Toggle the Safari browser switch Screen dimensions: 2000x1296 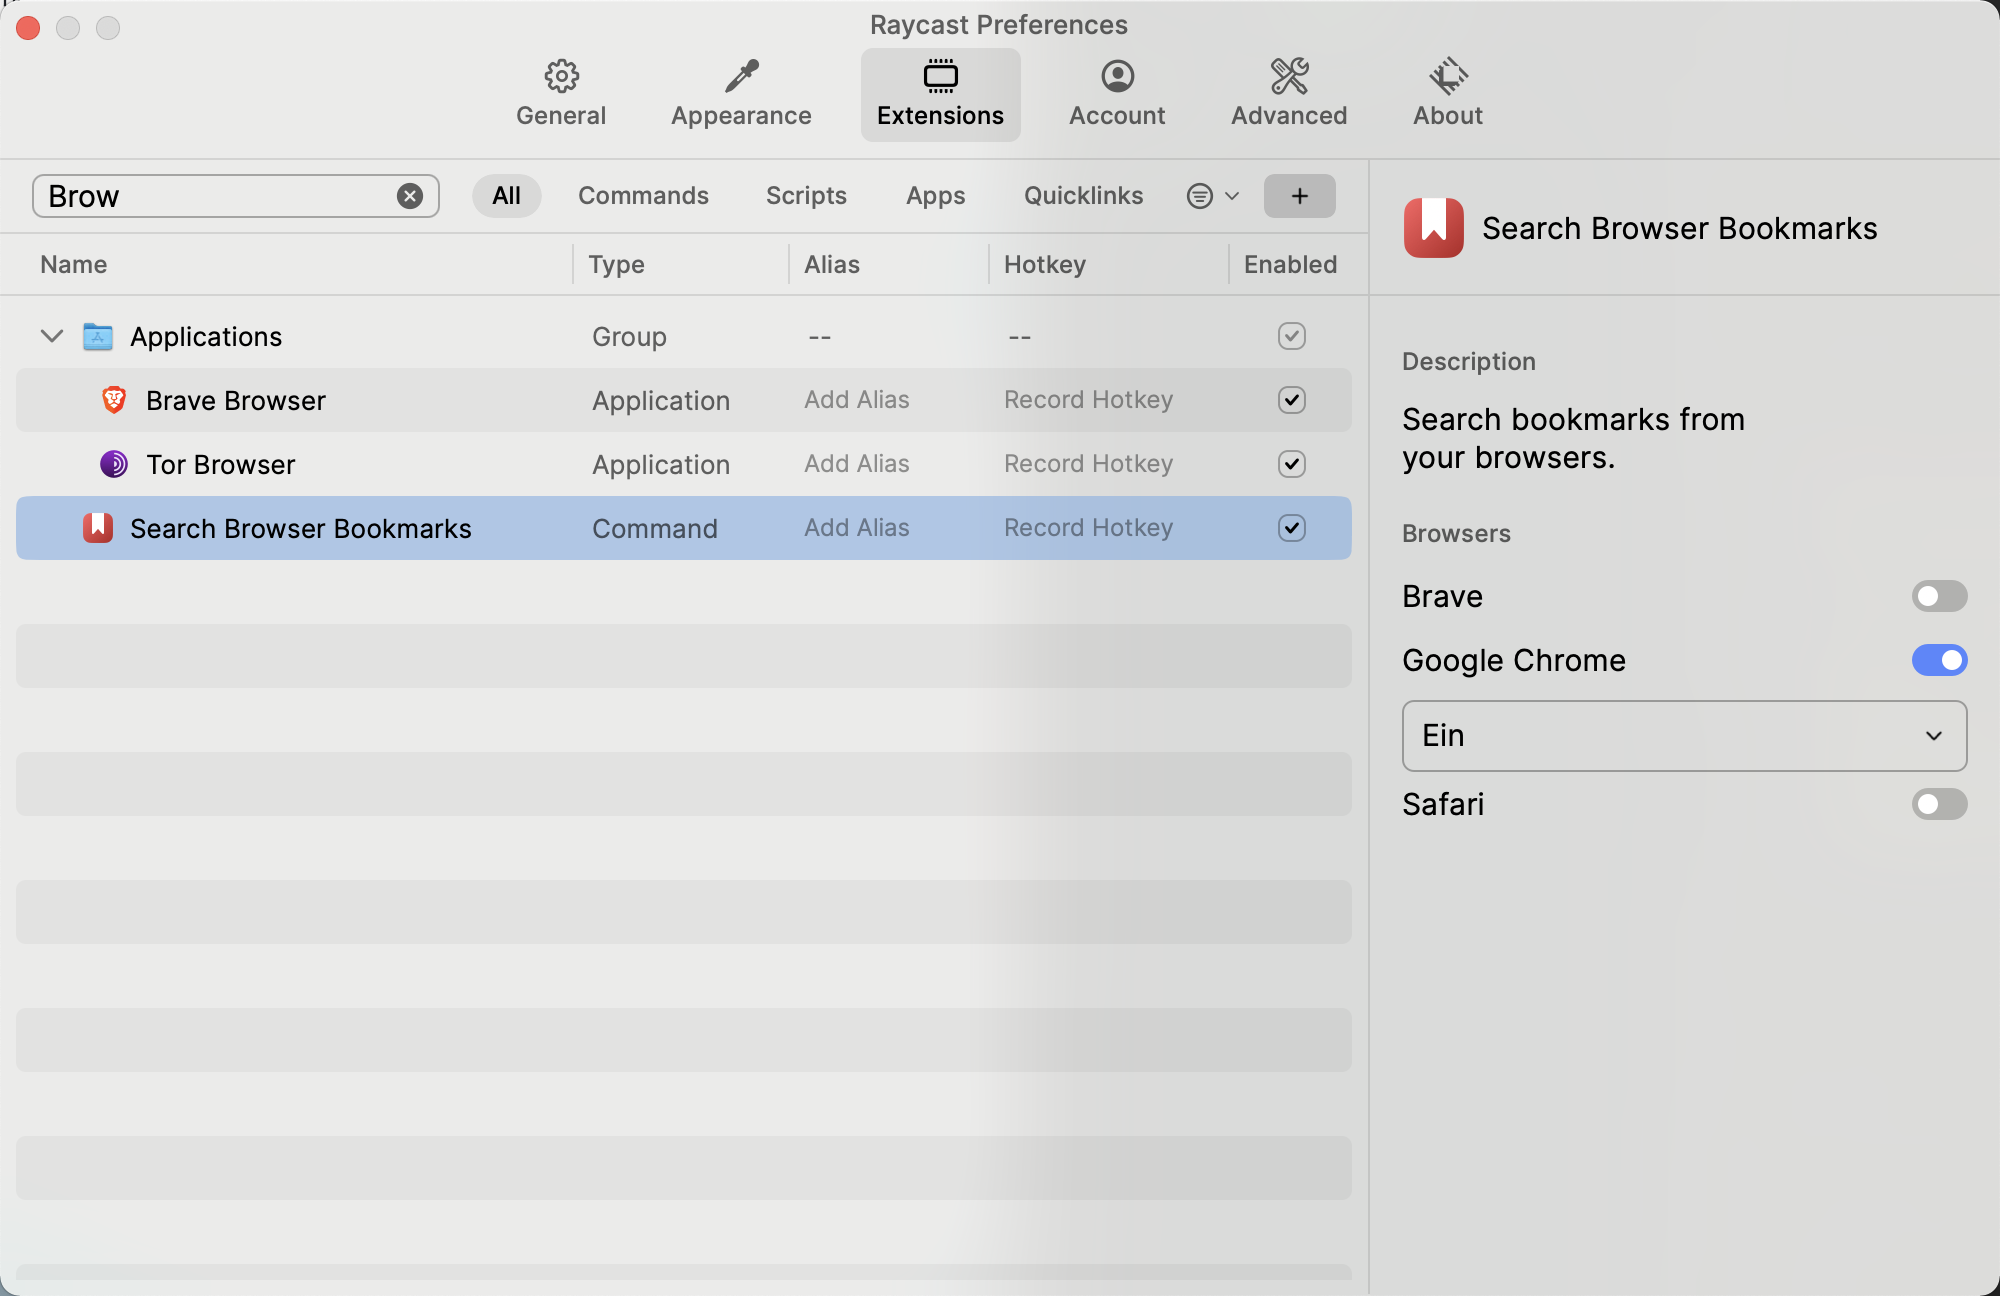point(1939,804)
